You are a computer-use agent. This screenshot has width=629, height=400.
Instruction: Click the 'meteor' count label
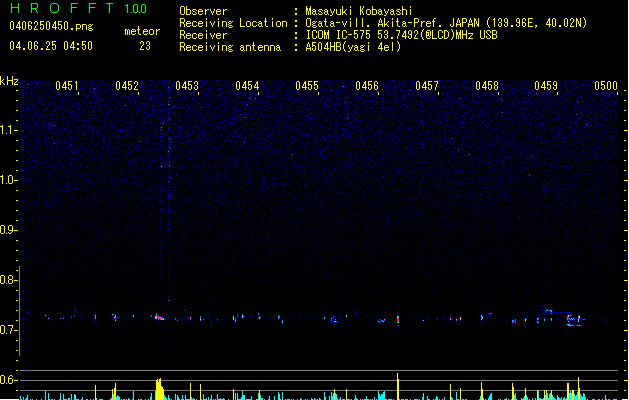[x=142, y=31]
